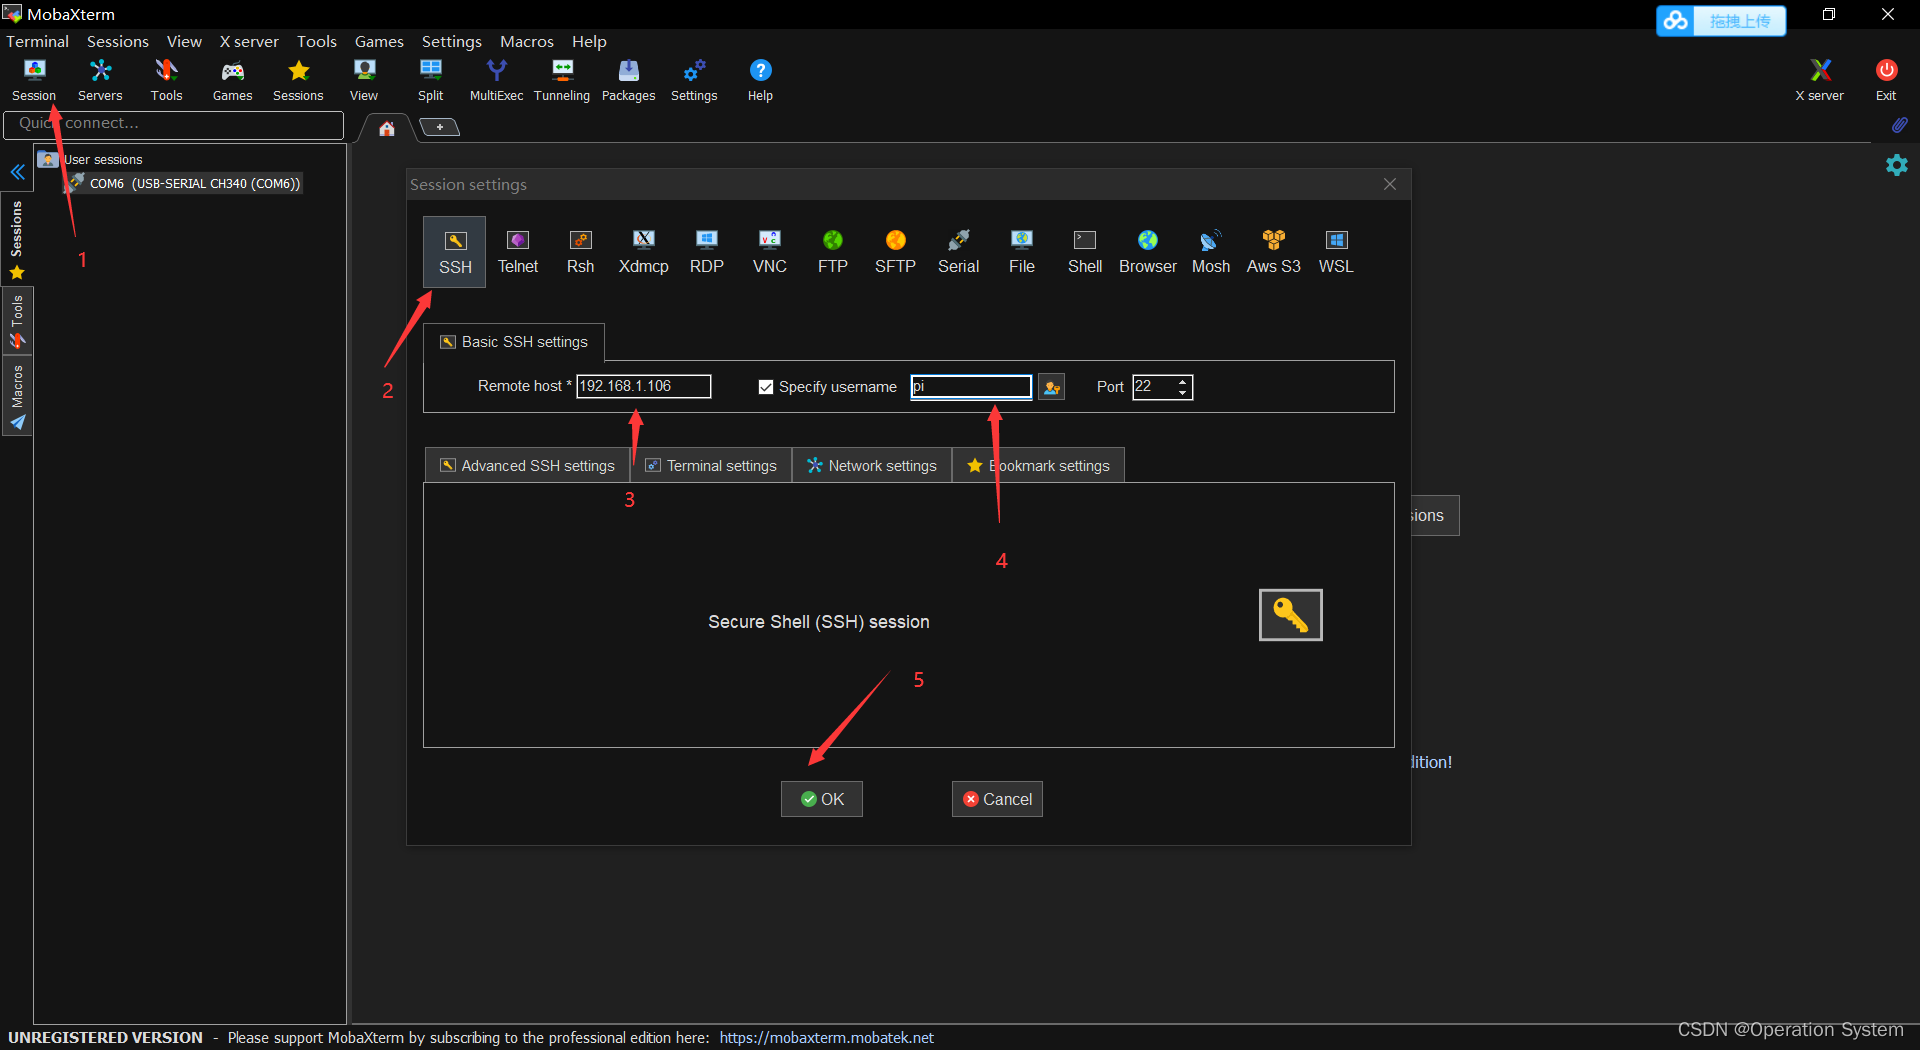
Task: Open a new tab with plus button
Action: (x=439, y=127)
